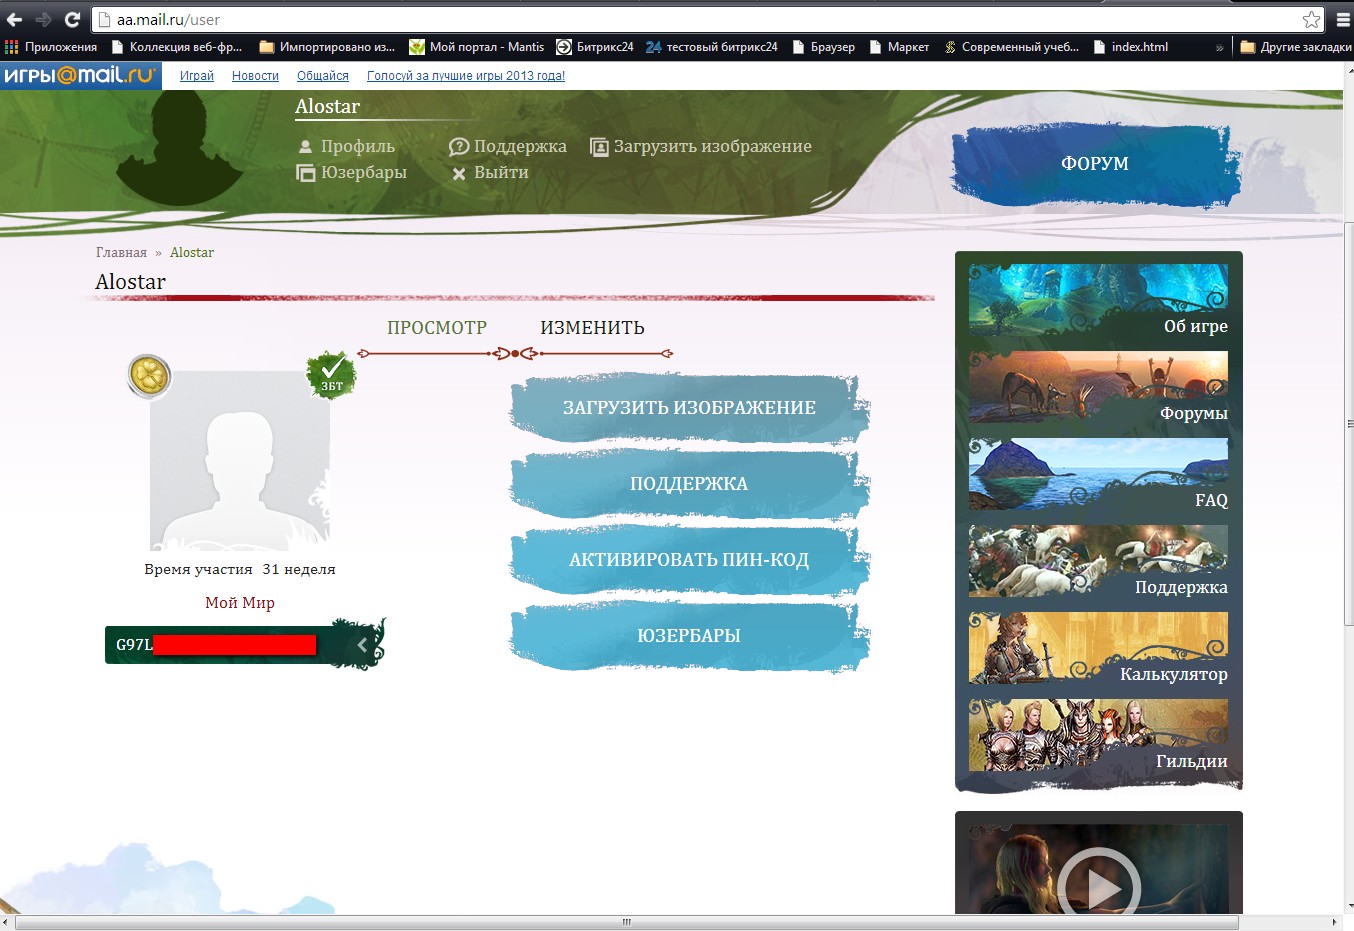Open Новости in the top menu
The height and width of the screenshot is (931, 1354).
click(255, 76)
